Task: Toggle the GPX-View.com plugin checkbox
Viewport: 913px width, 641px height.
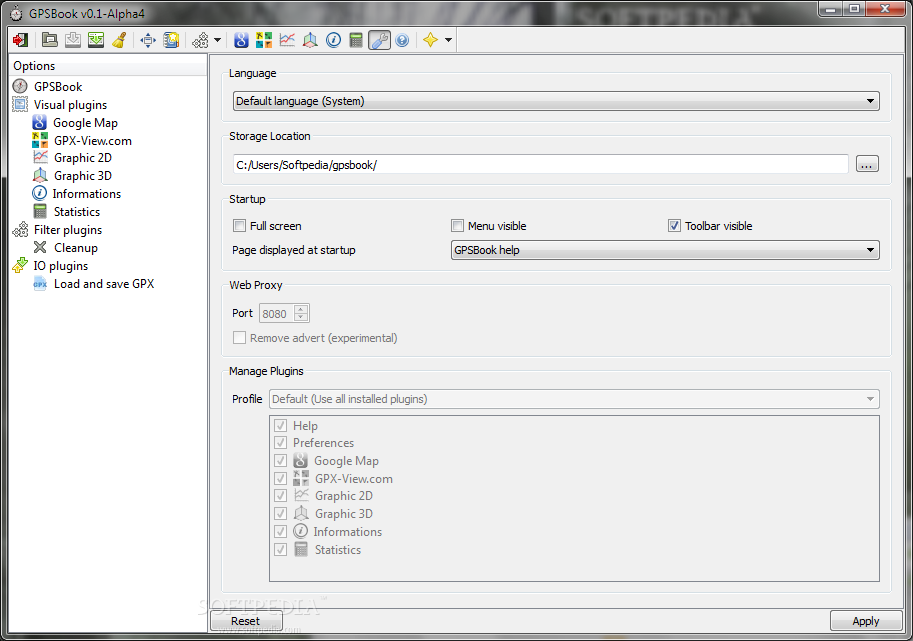Action: (x=281, y=479)
